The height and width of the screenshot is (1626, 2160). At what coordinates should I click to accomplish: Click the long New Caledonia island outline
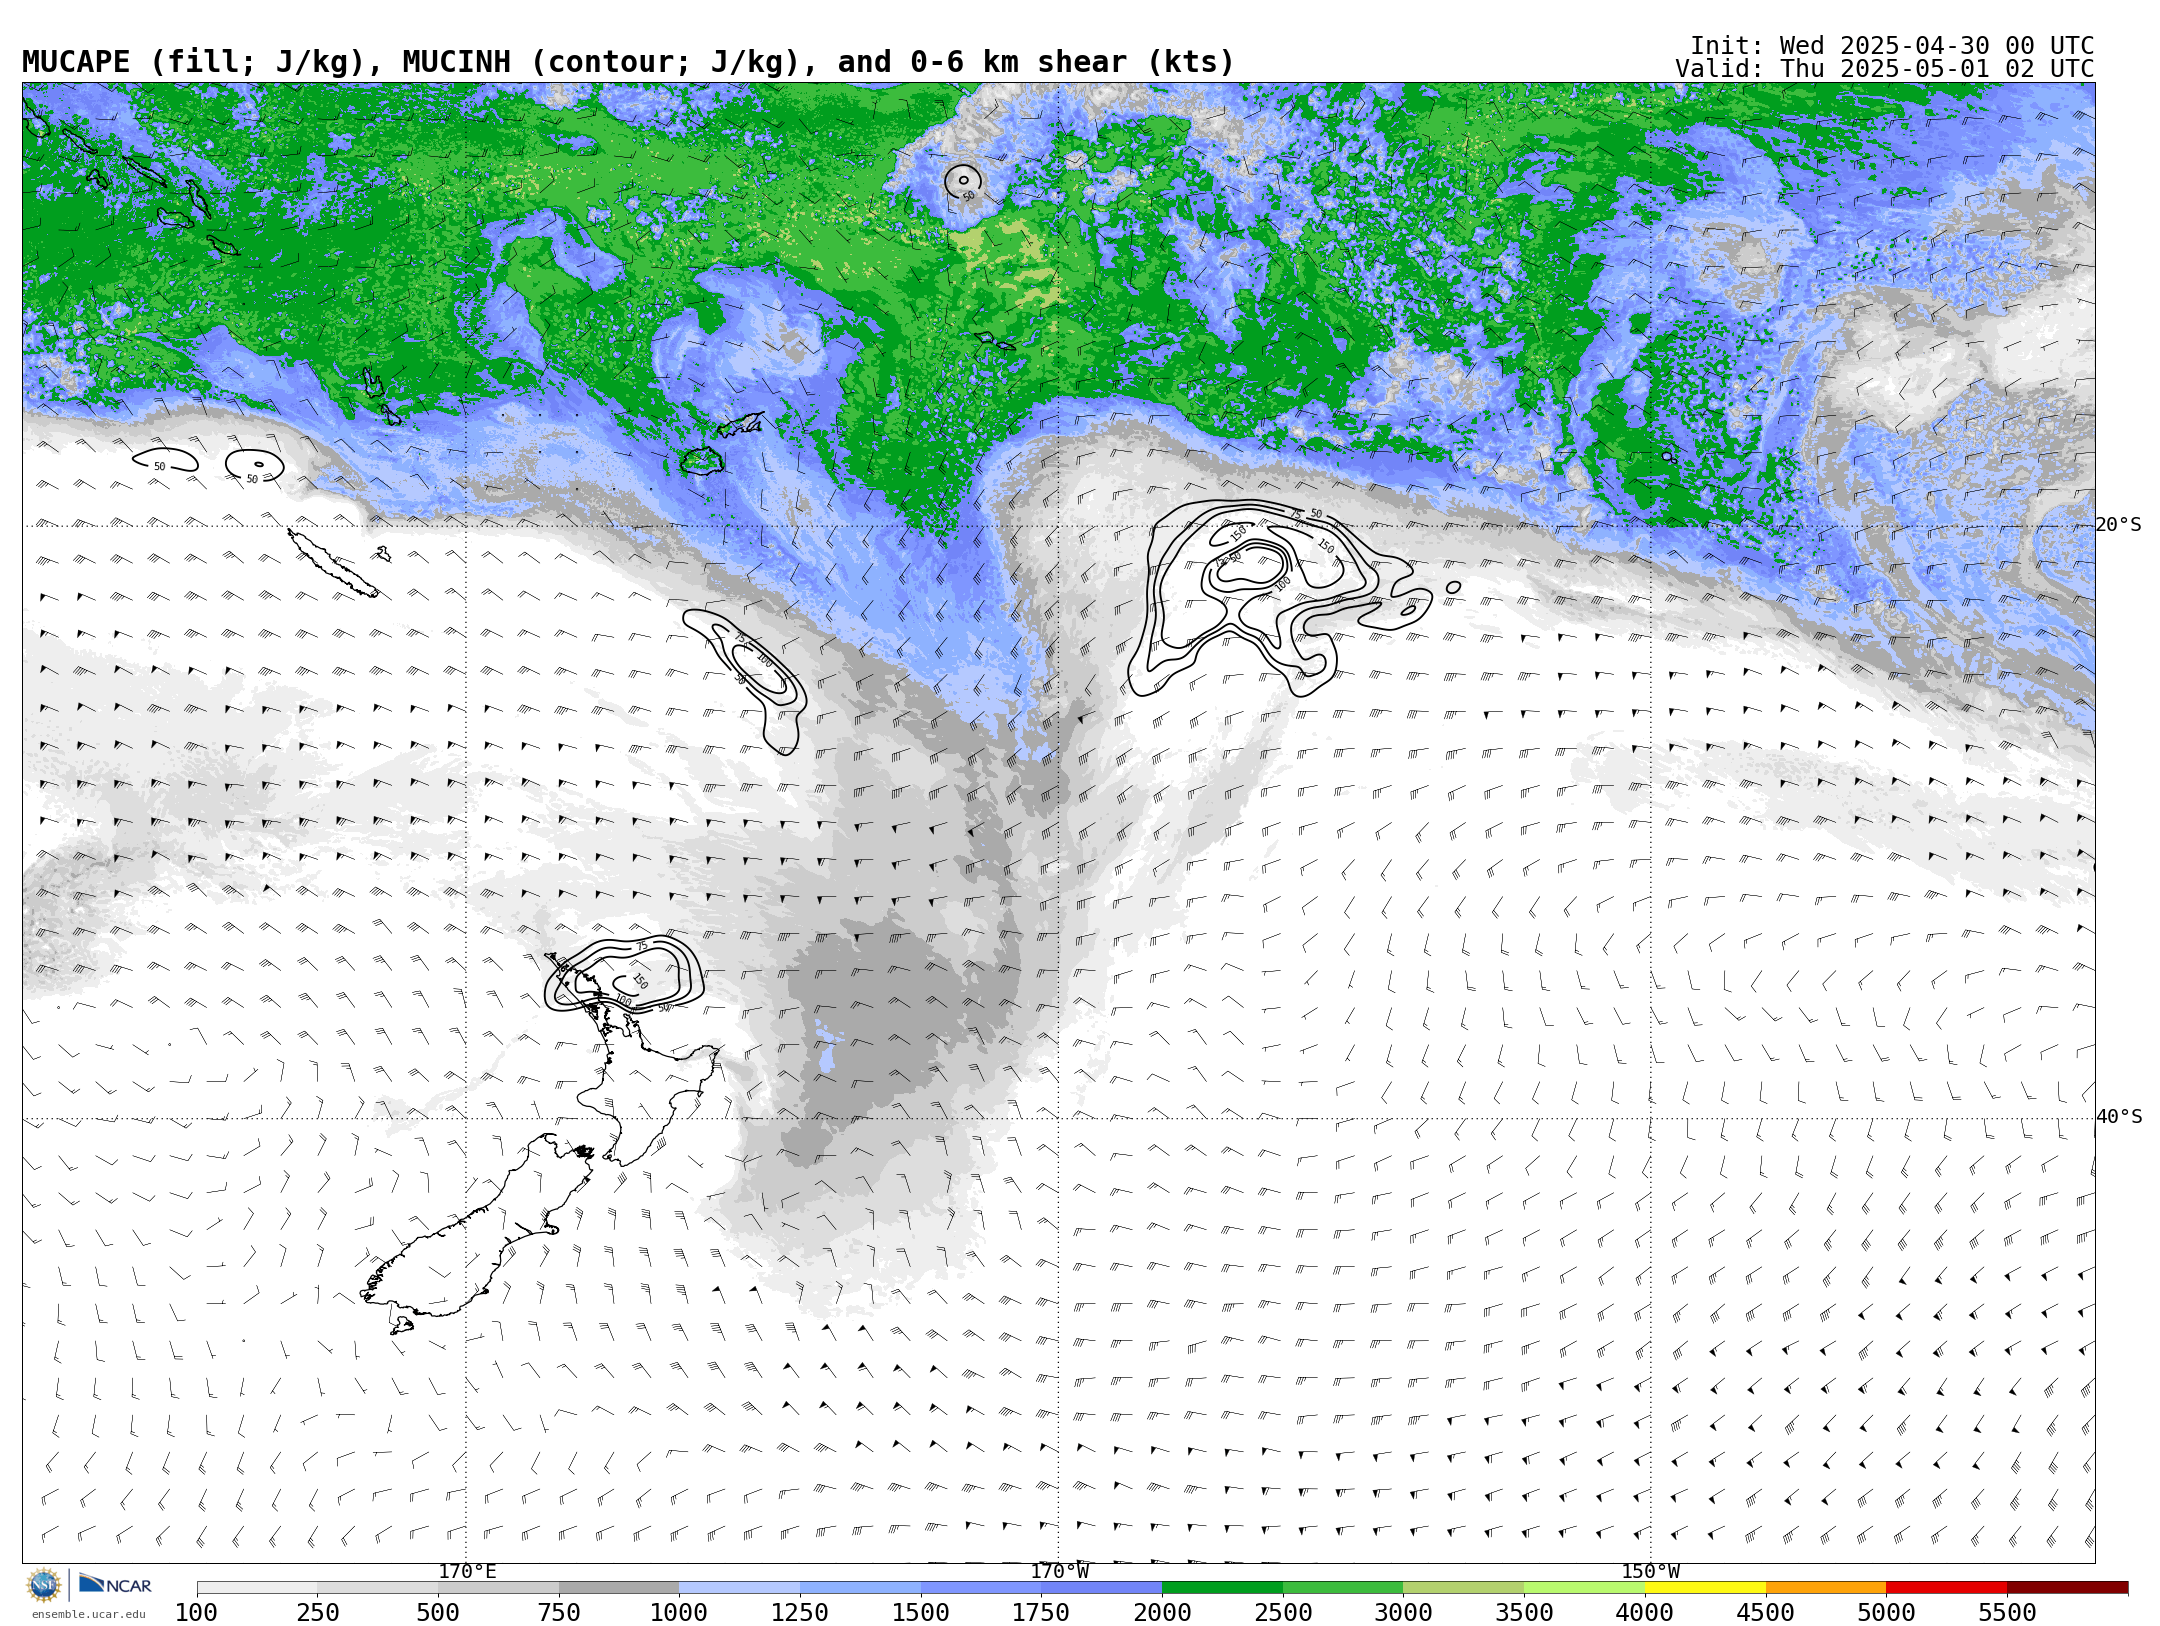(x=333, y=563)
